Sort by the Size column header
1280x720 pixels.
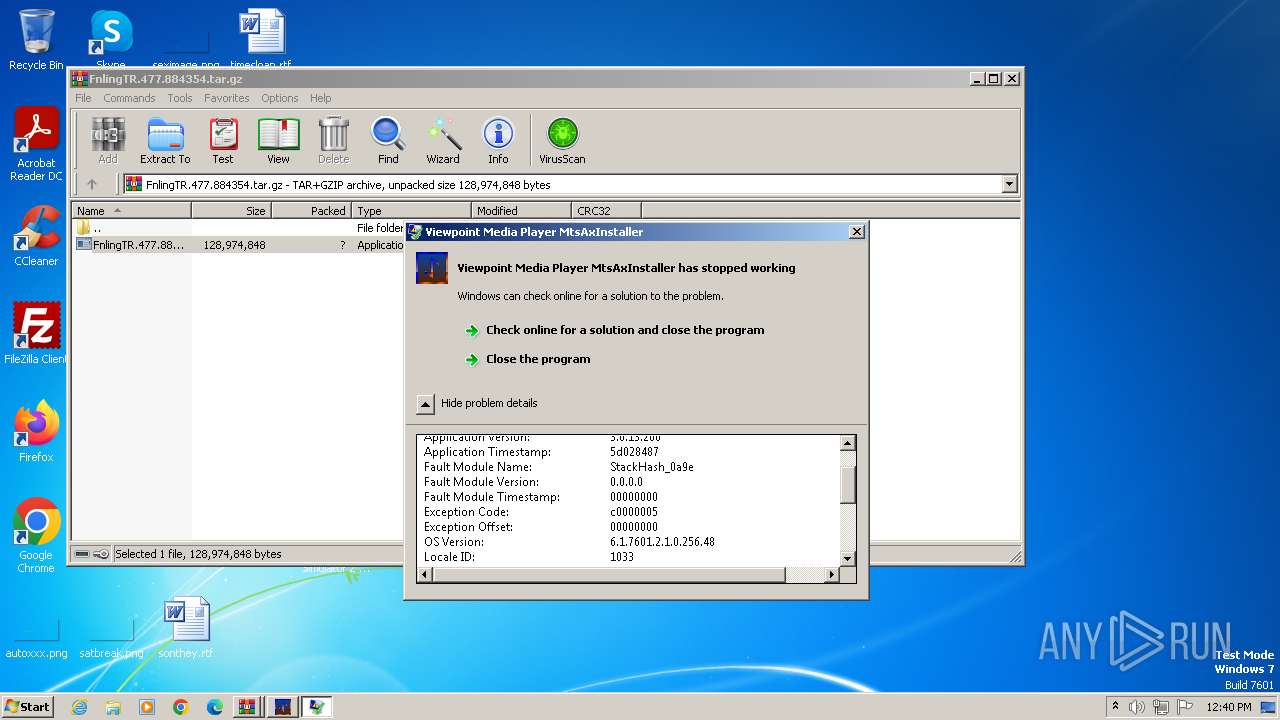232,210
